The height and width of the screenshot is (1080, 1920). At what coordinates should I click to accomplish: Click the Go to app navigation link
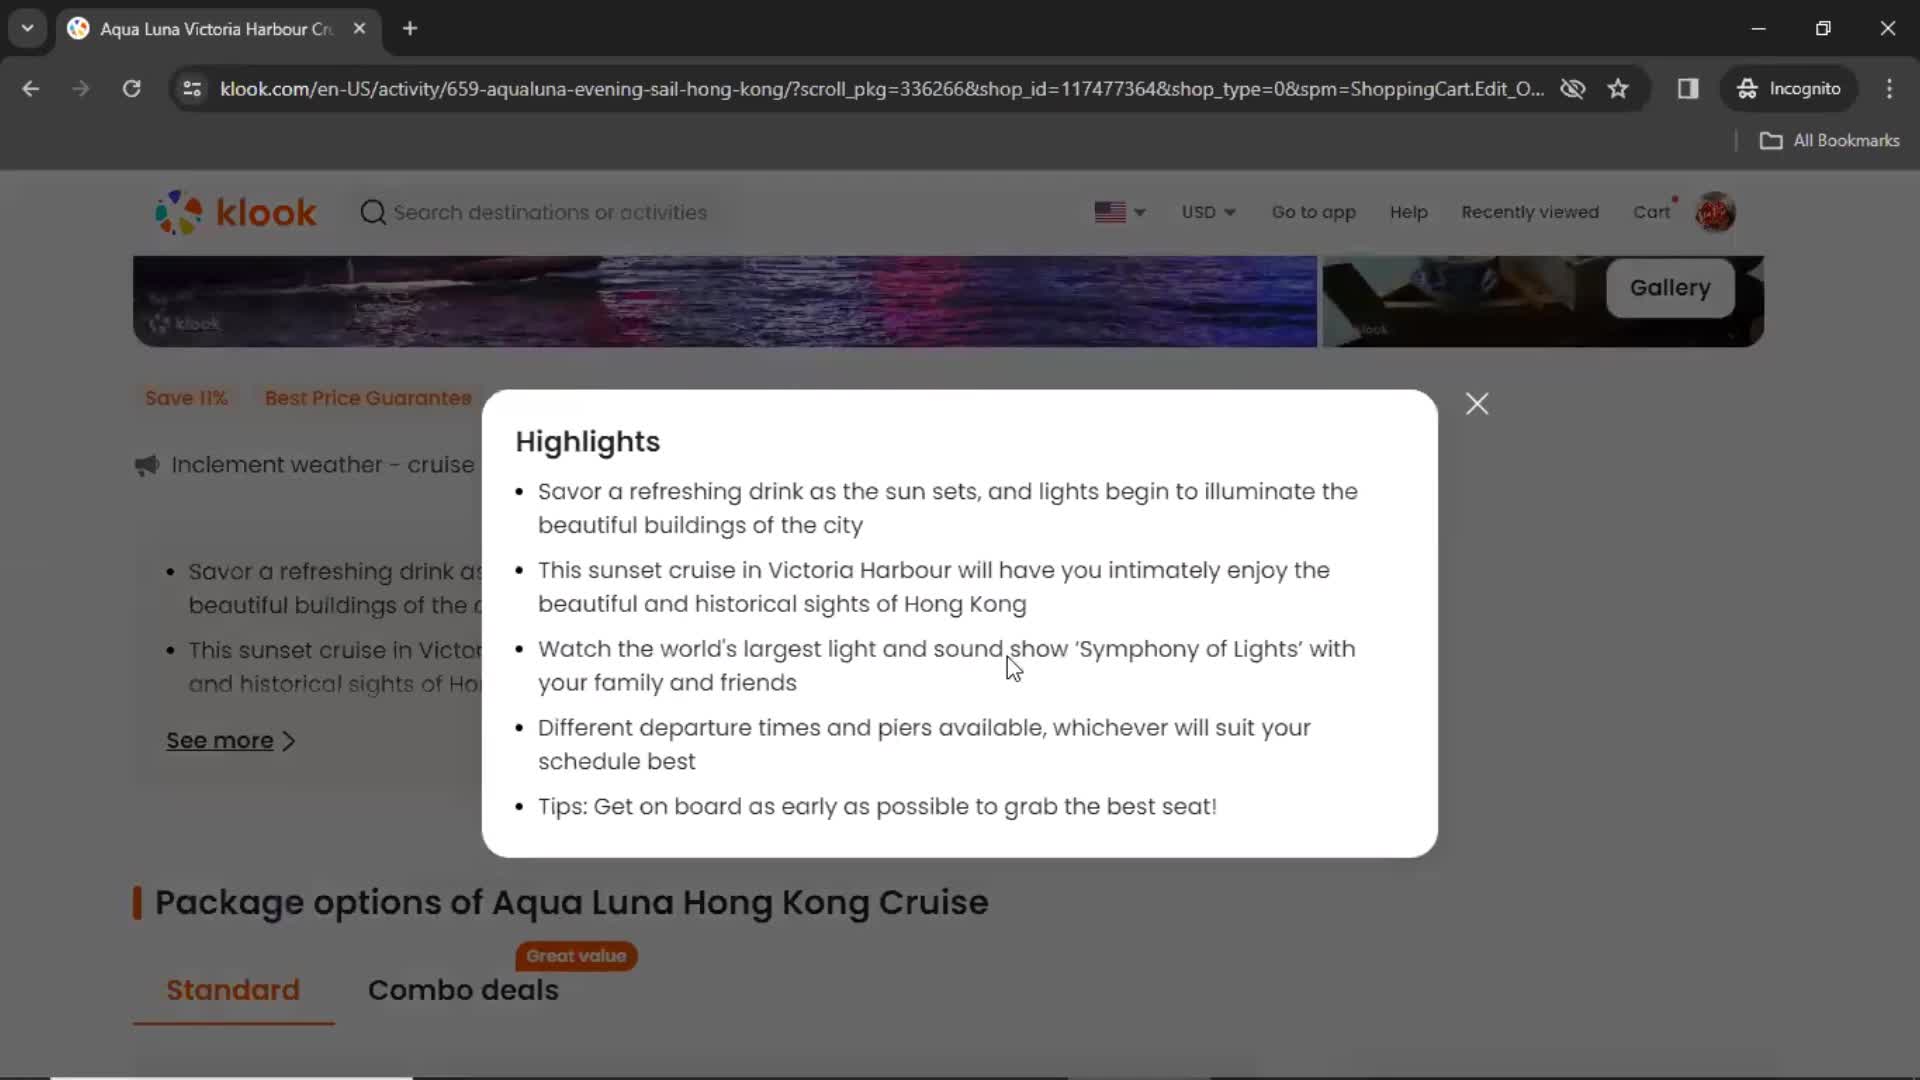1315,211
